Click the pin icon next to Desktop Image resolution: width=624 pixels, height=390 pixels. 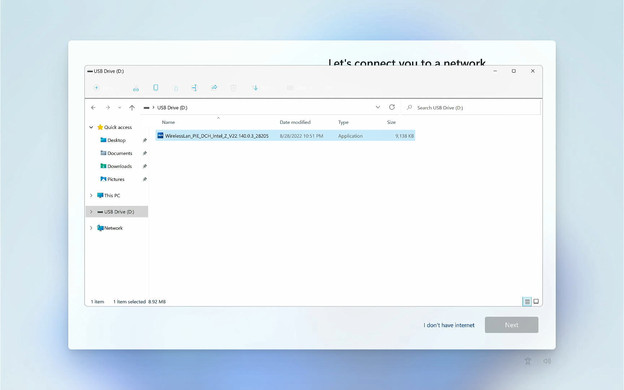click(144, 140)
